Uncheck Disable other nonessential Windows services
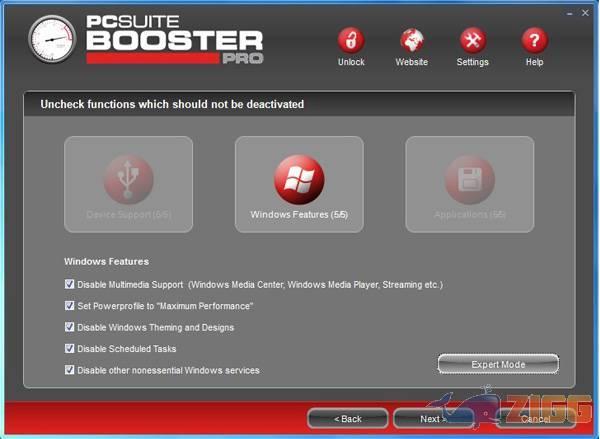This screenshot has width=600, height=439. click(x=70, y=370)
